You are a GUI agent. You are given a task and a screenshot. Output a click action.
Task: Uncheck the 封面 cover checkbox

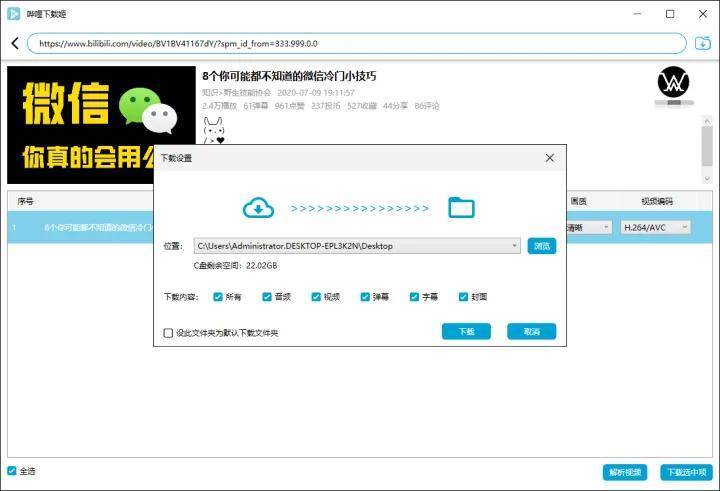(463, 297)
